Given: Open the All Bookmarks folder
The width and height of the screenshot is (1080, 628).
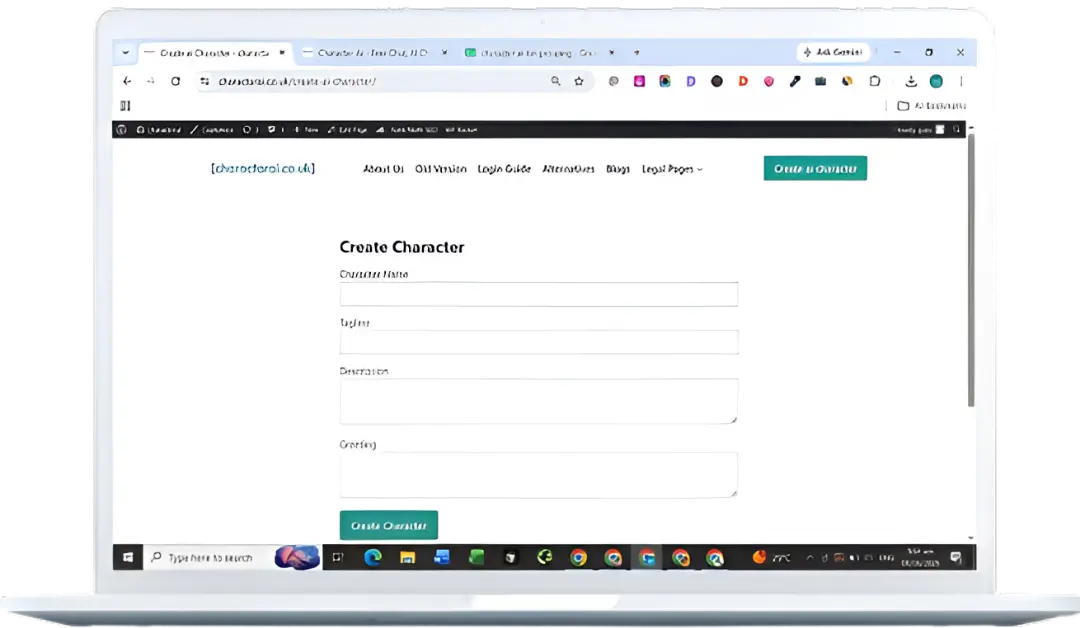Looking at the screenshot, I should click(x=932, y=105).
